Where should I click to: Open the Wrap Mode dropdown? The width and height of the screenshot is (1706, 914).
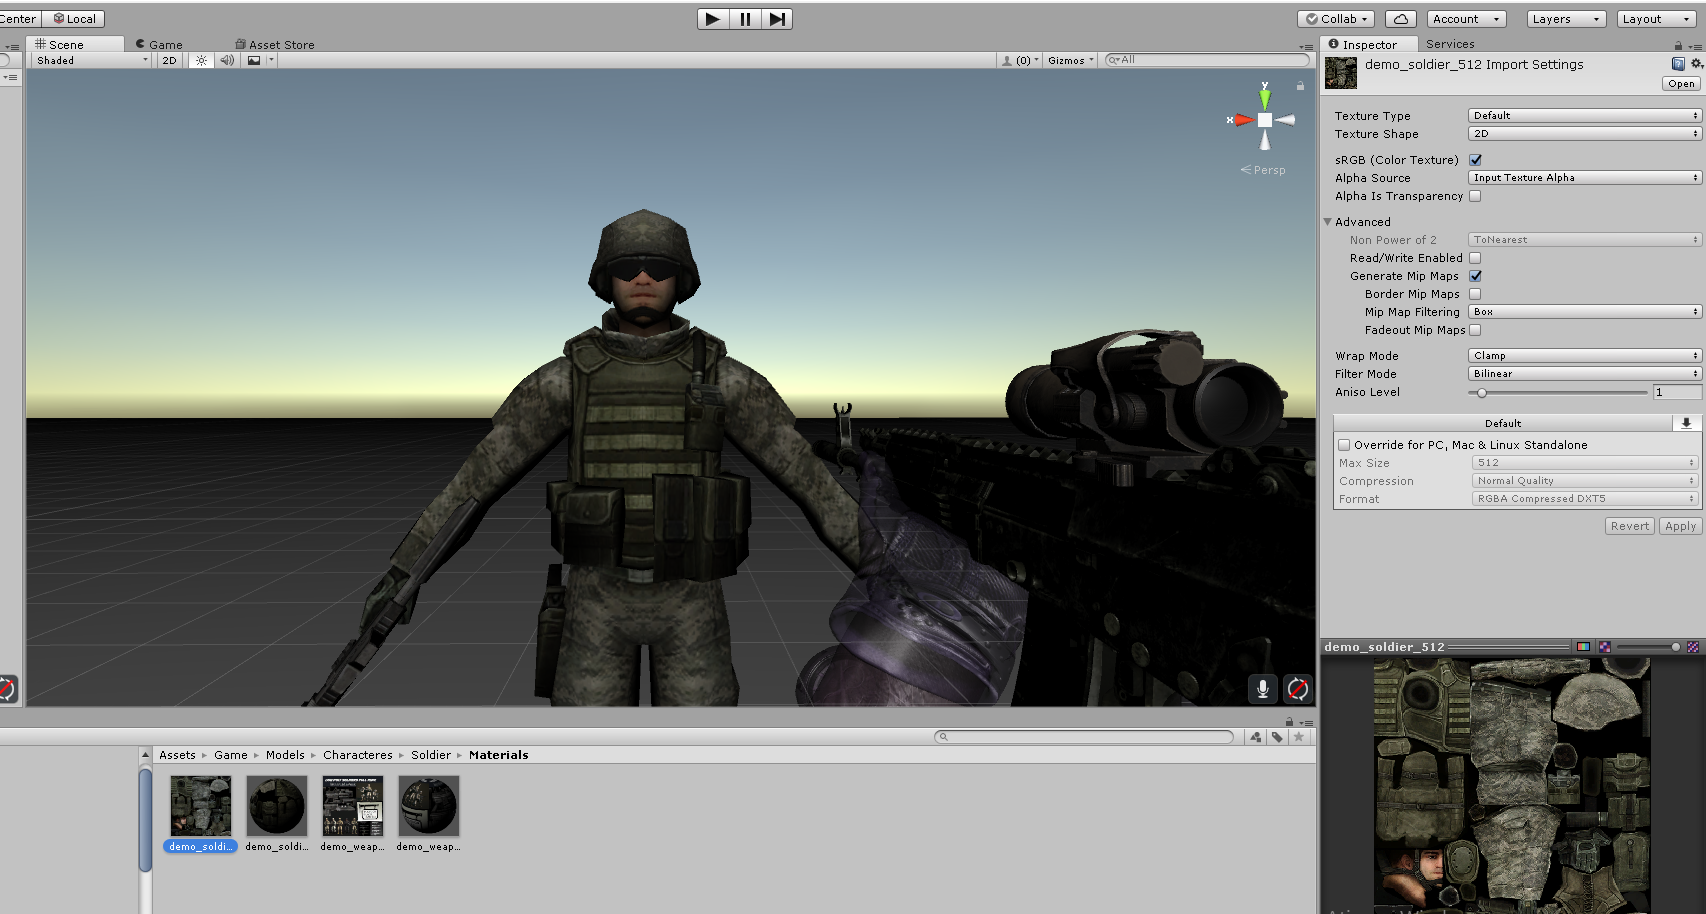click(1584, 356)
